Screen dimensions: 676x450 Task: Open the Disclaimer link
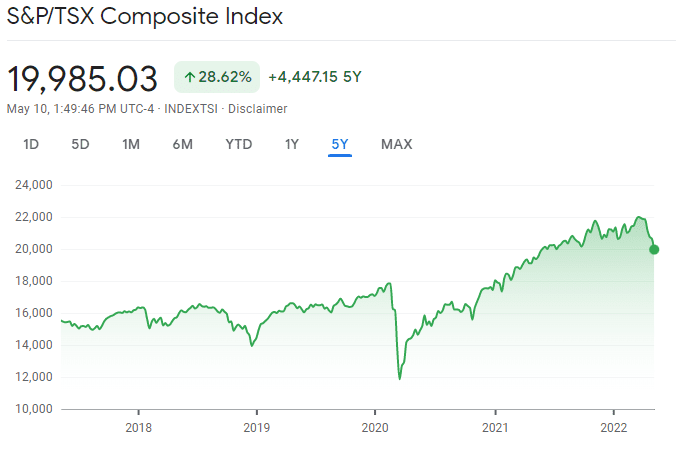pos(261,108)
